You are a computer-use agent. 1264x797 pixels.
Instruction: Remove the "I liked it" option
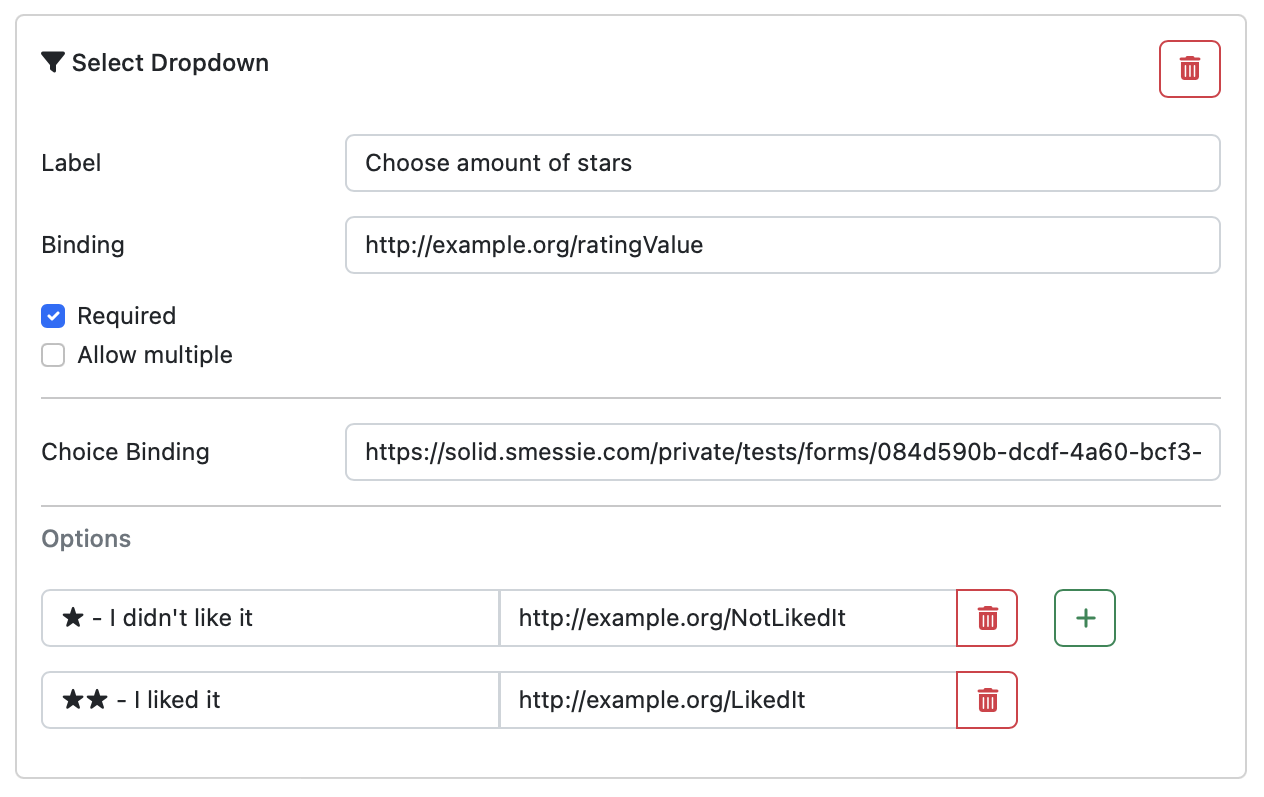click(x=987, y=700)
